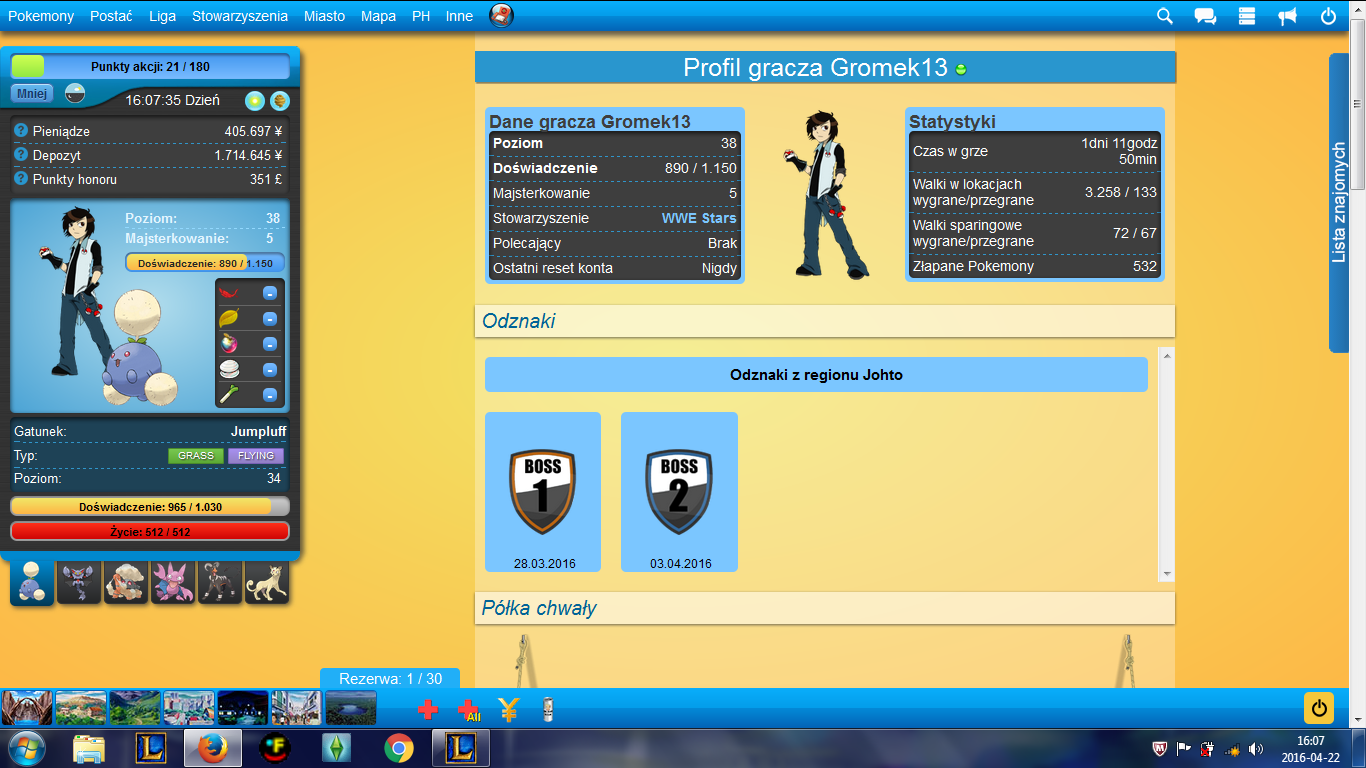This screenshot has width=1366, height=768.
Task: Expand the Lista znajomych side panel
Action: click(1339, 203)
